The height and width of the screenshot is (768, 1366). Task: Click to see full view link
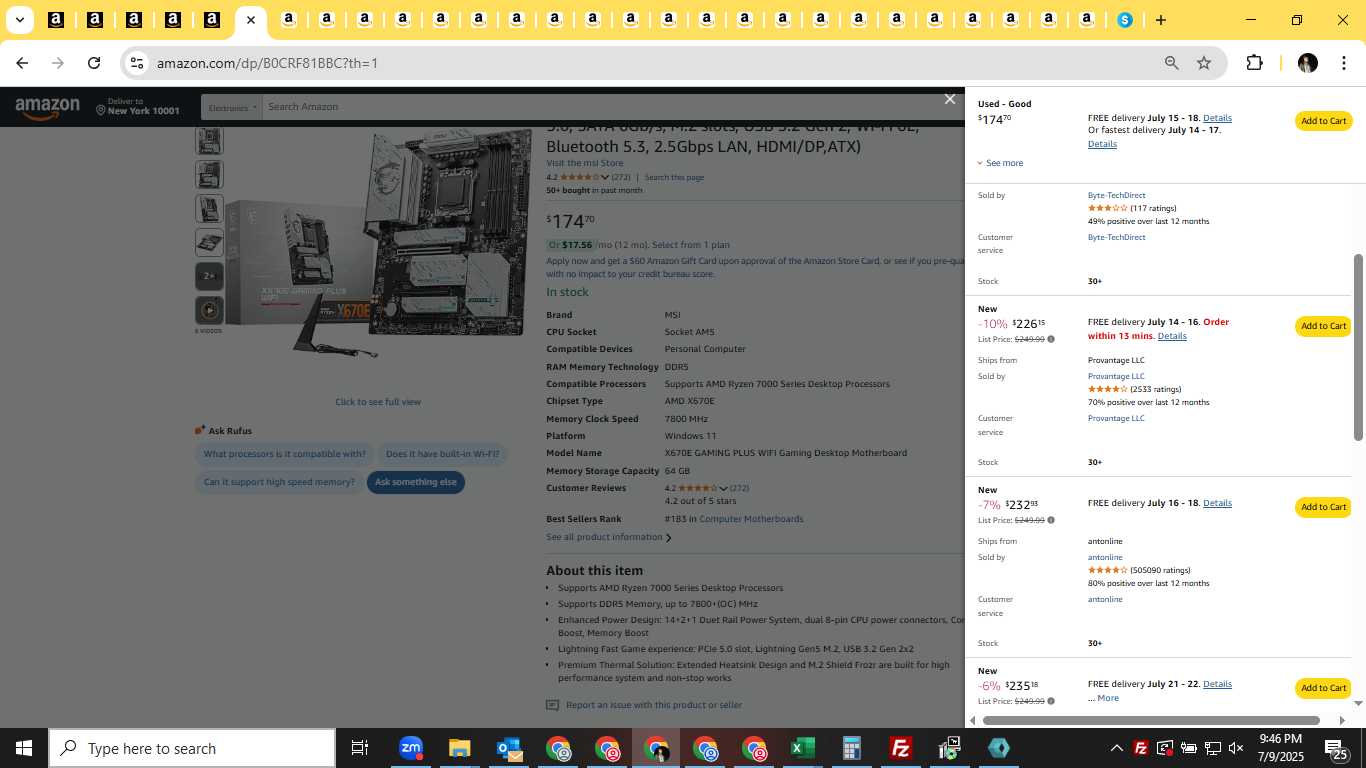[378, 402]
